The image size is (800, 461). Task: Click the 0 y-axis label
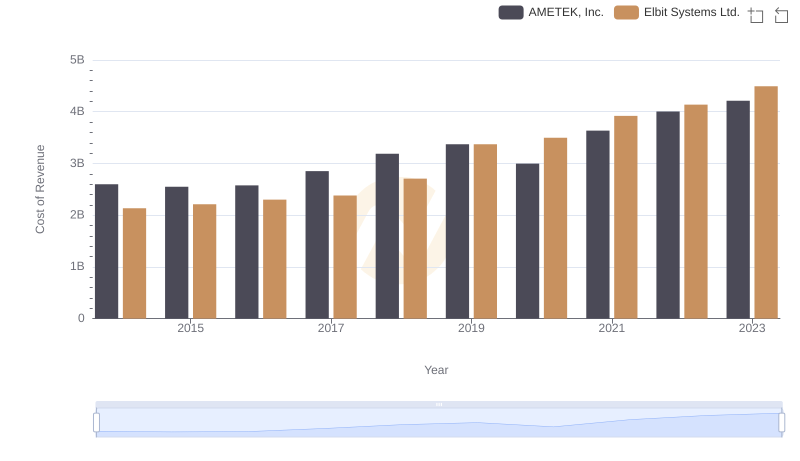[x=81, y=318]
